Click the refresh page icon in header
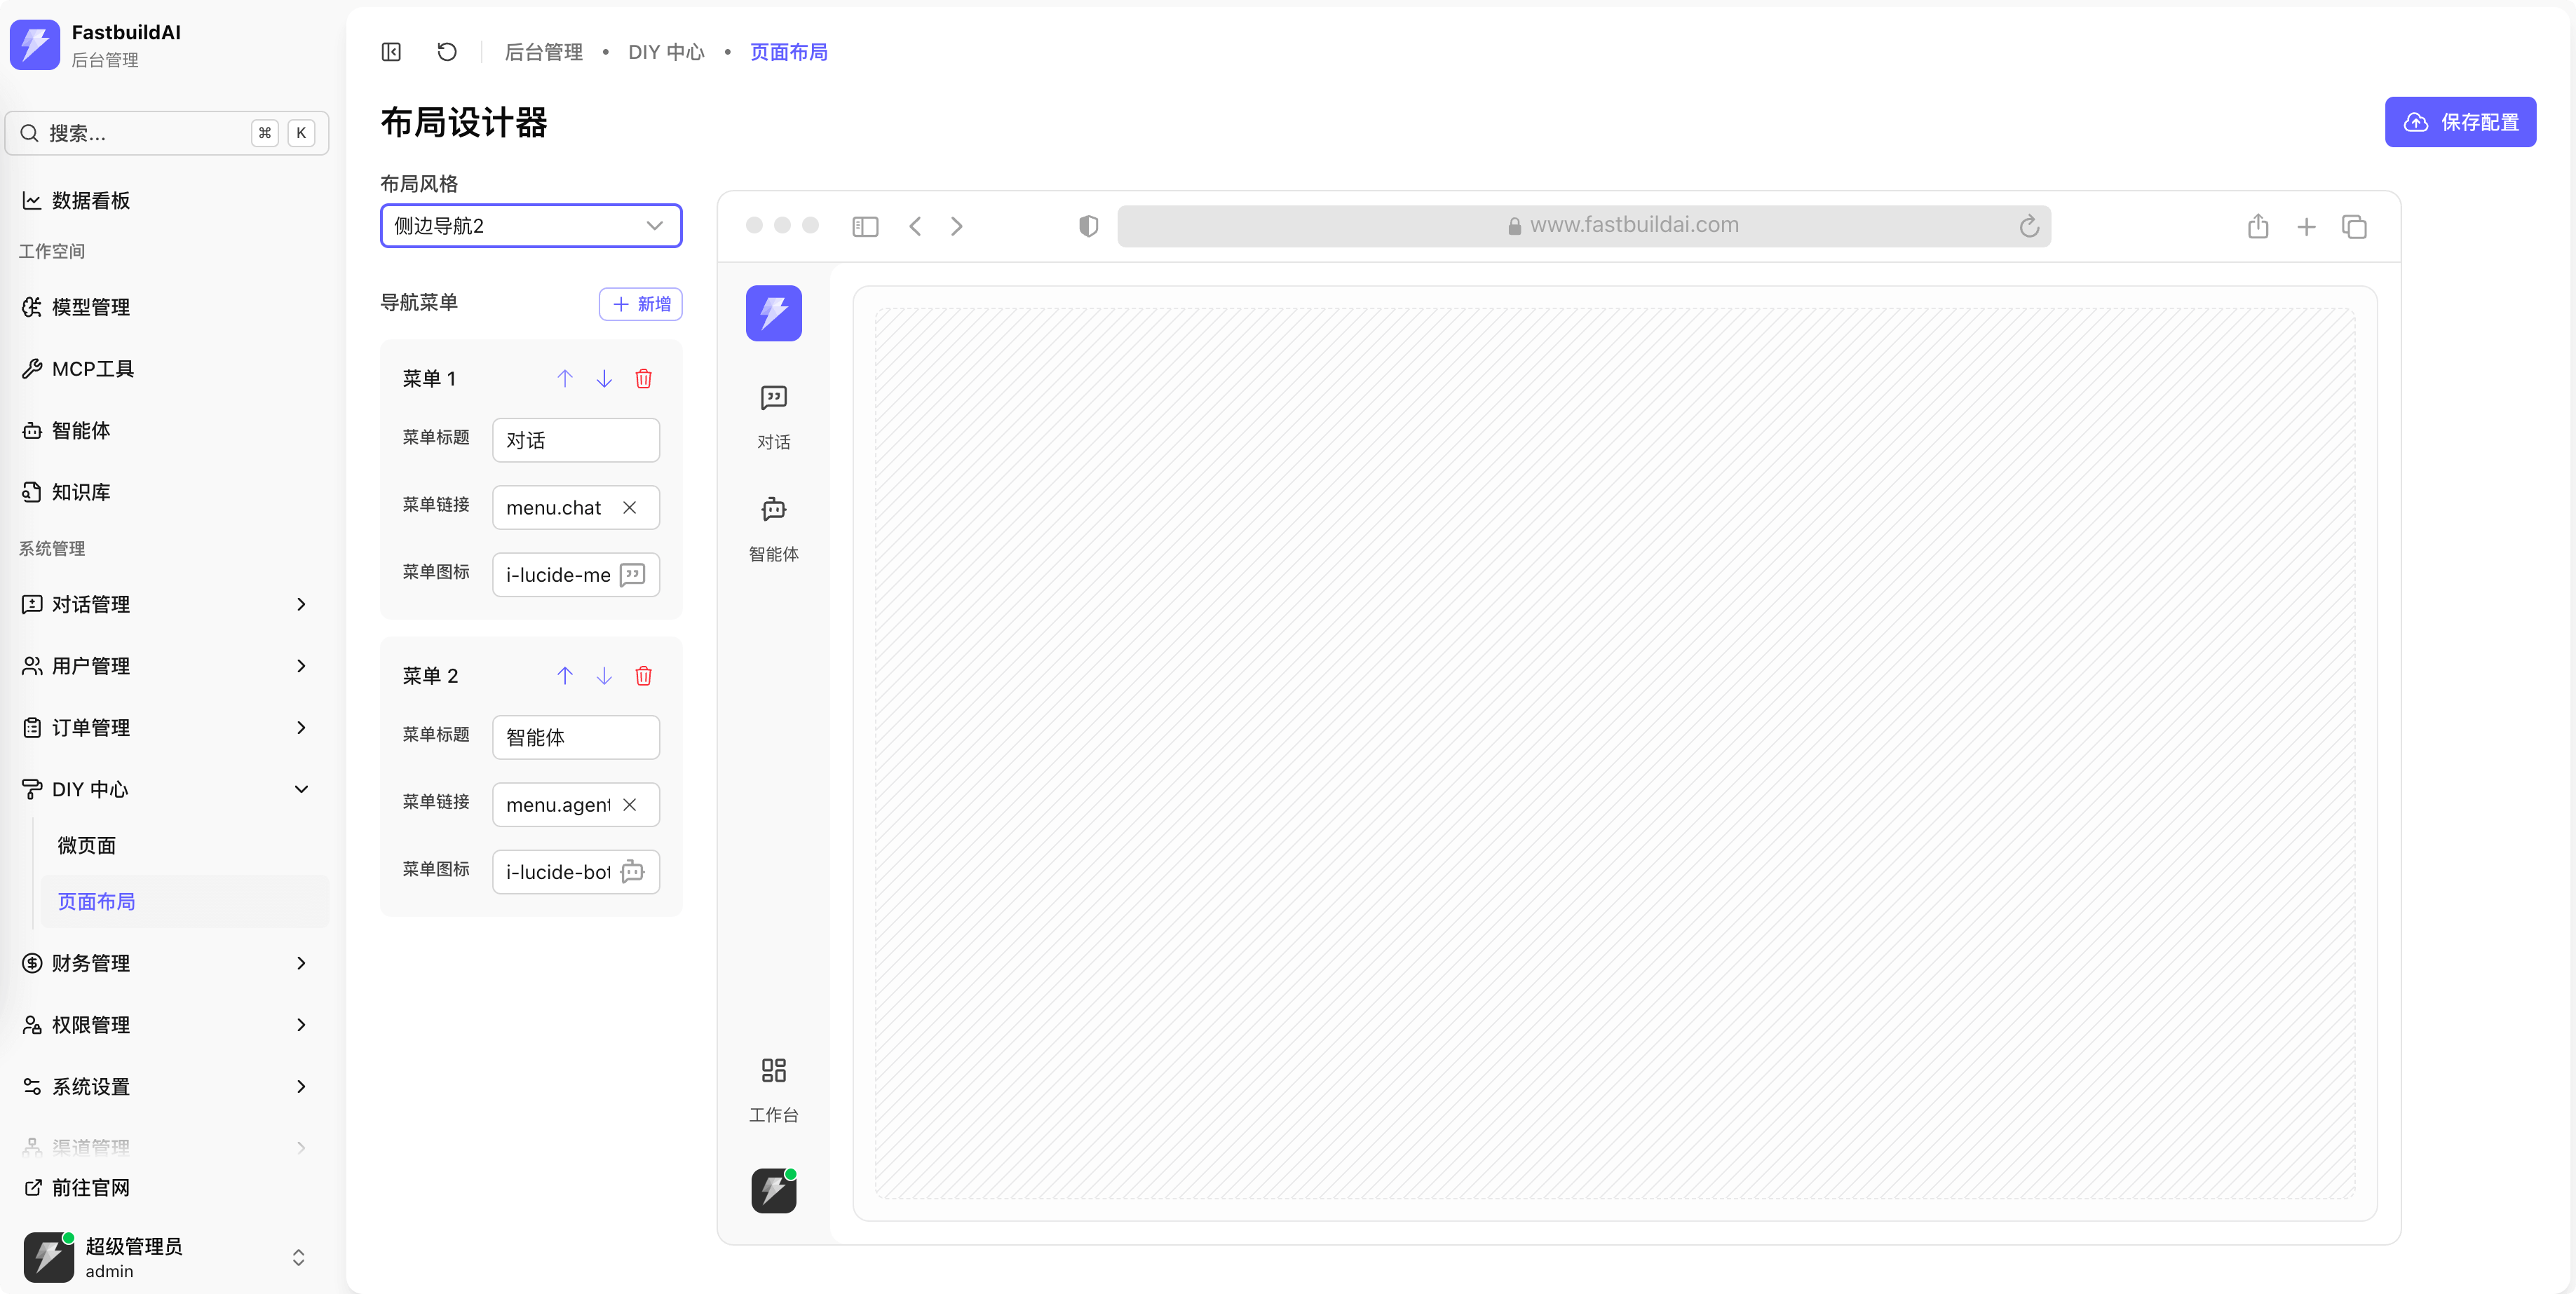Viewport: 2576px width, 1294px height. [x=447, y=52]
